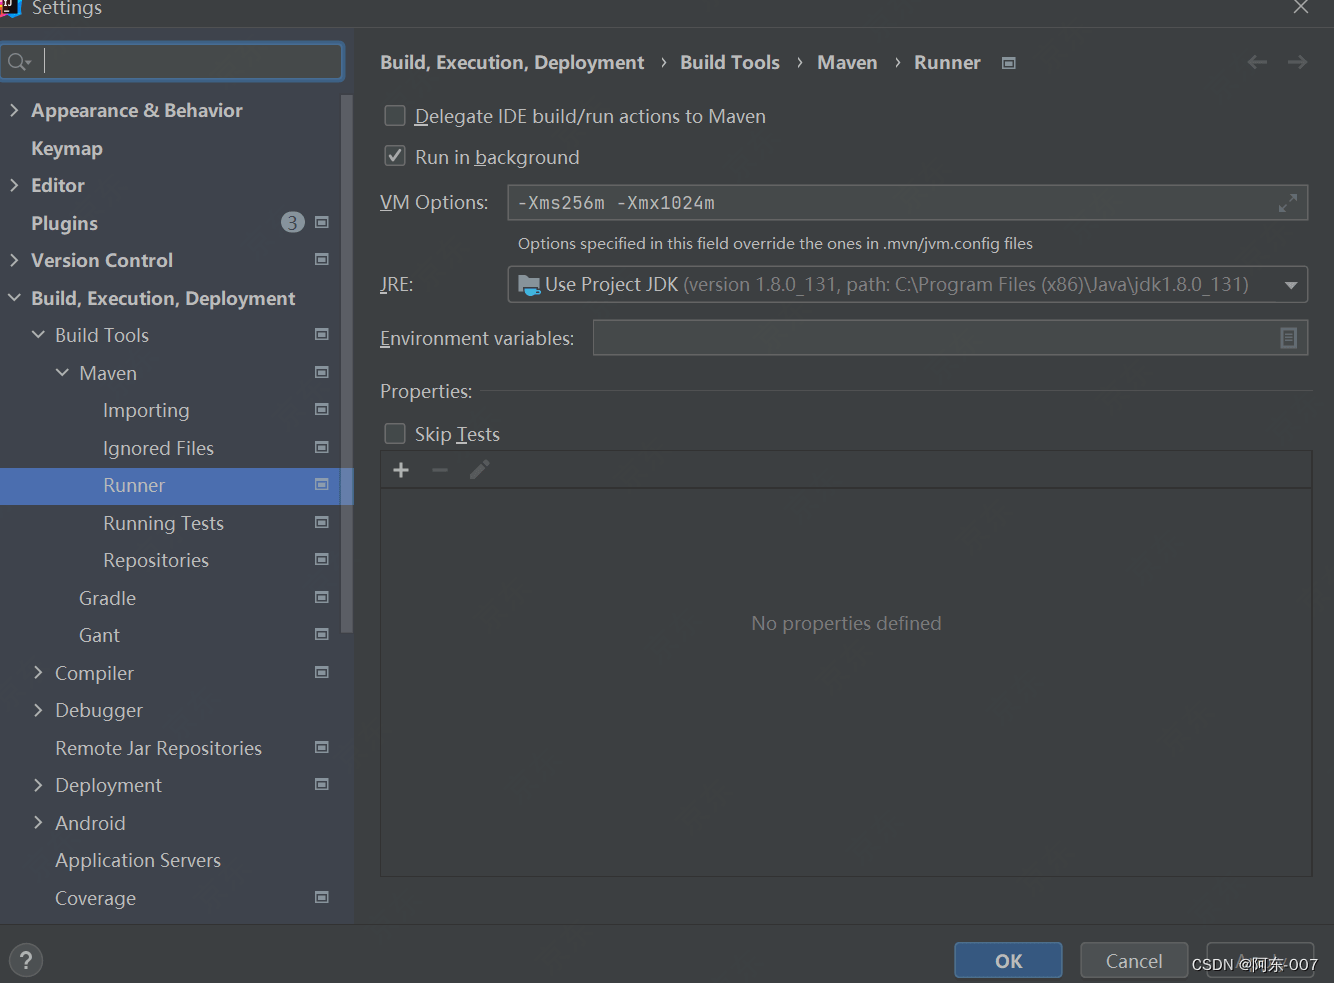Click project icon on Remote Jar Repositories row
This screenshot has height=983, width=1334.
(322, 747)
